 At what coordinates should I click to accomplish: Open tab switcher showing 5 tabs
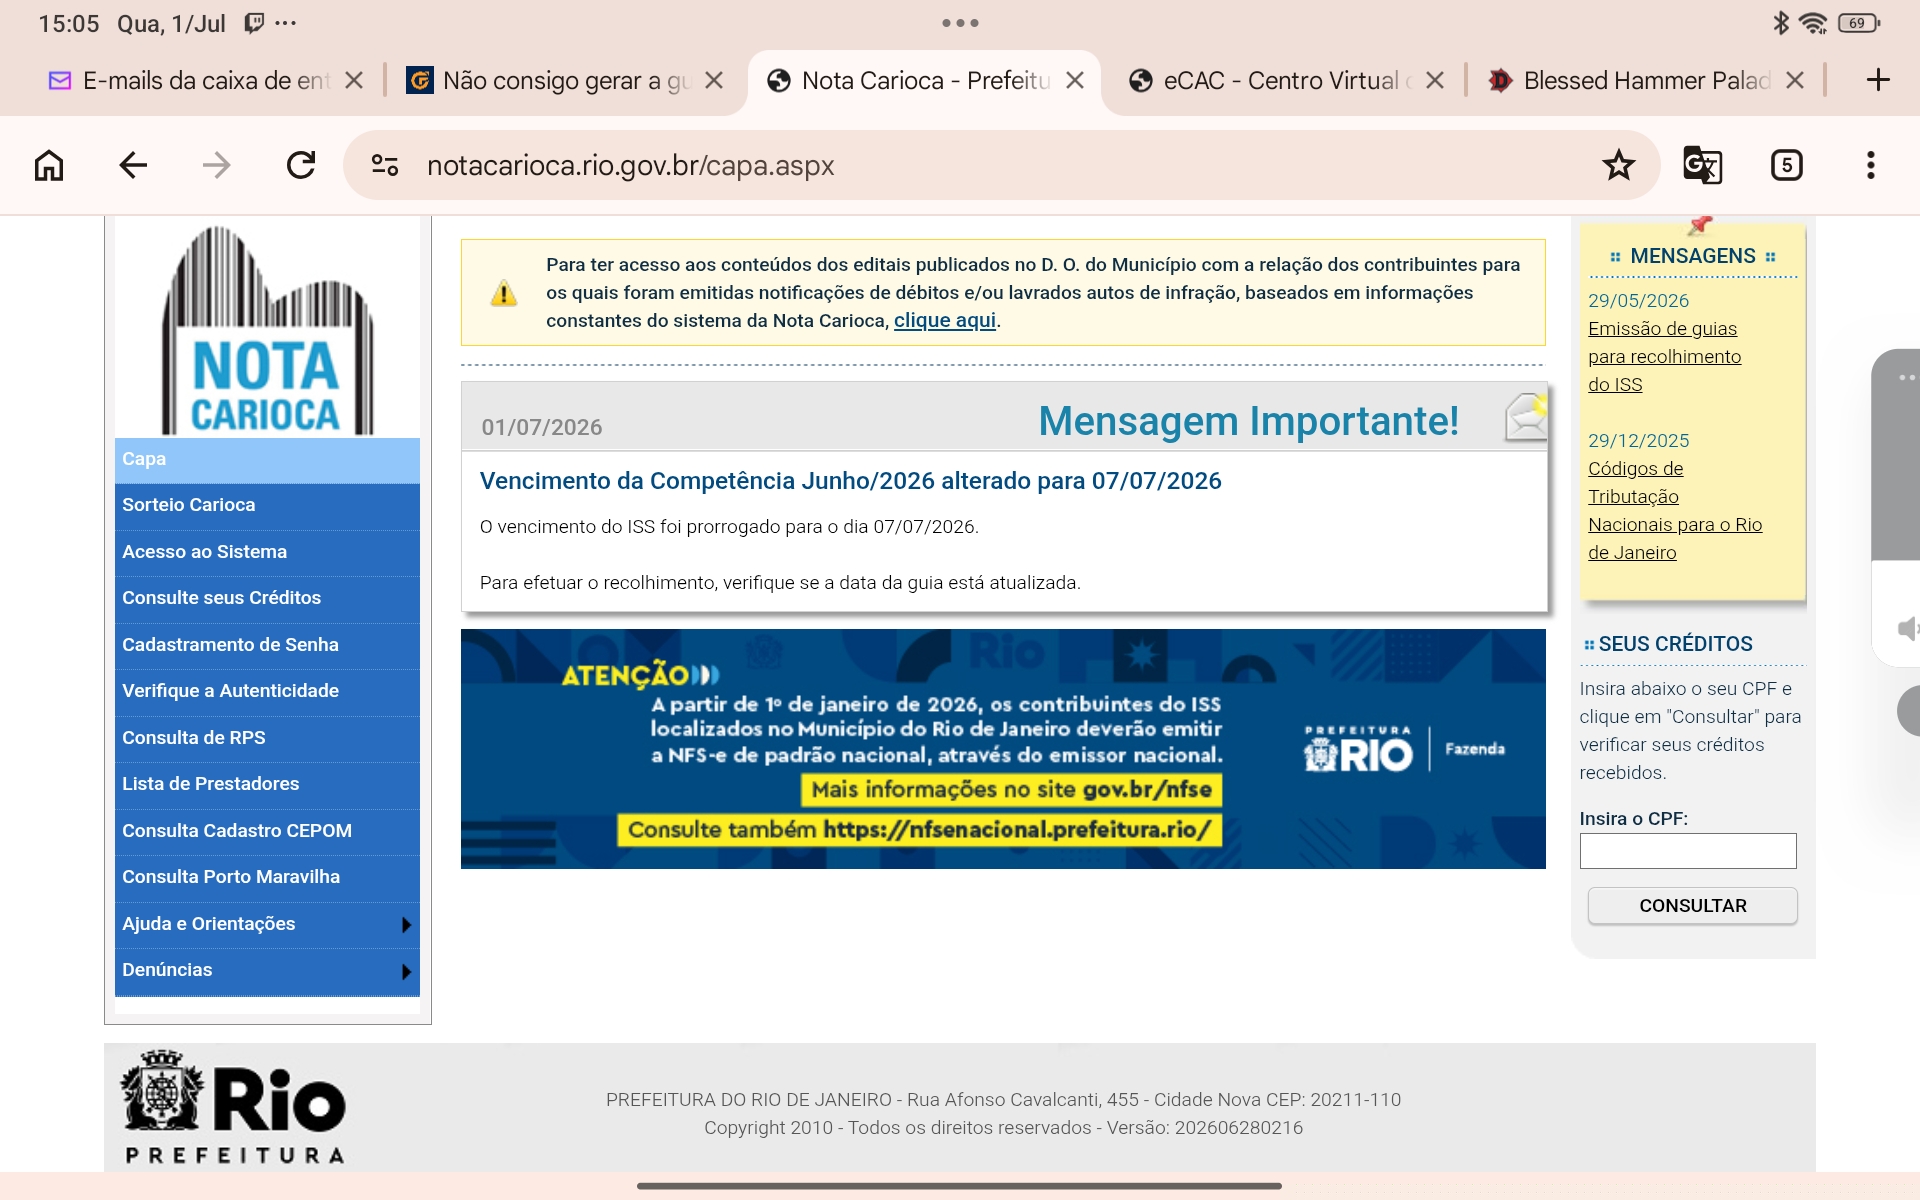pos(1786,165)
